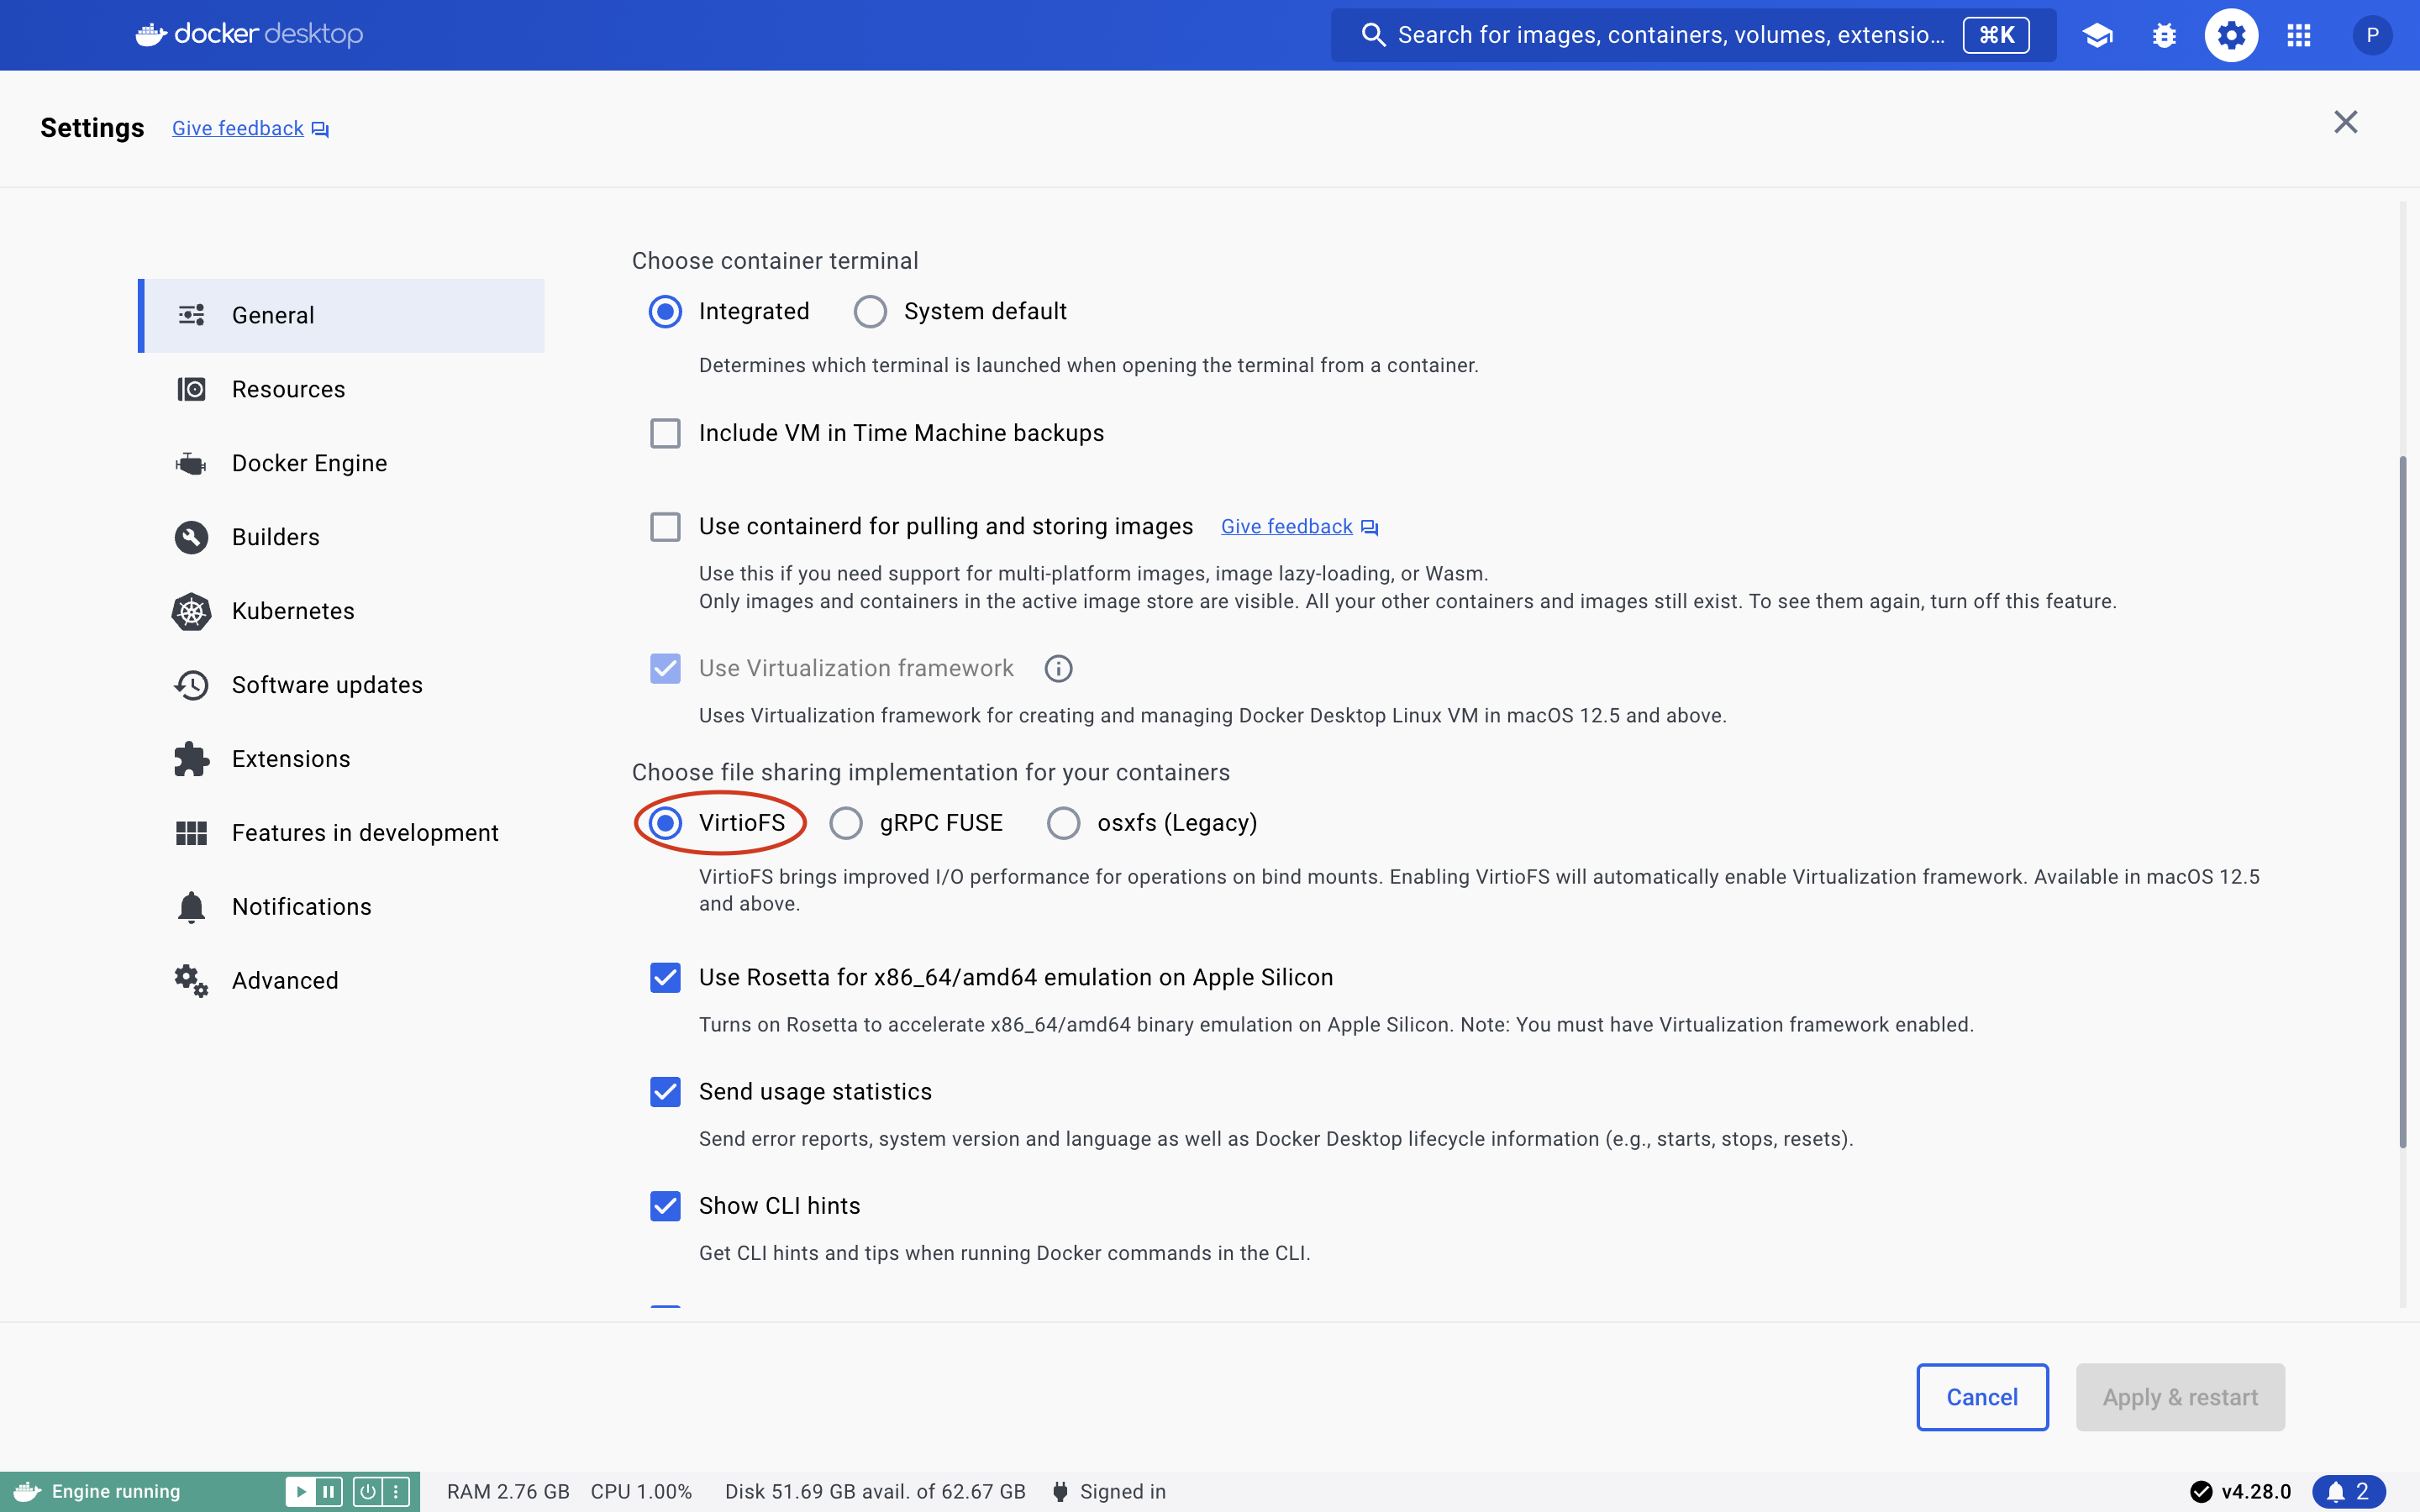Click the Cancel button
The image size is (2420, 1512).
coord(1982,1397)
